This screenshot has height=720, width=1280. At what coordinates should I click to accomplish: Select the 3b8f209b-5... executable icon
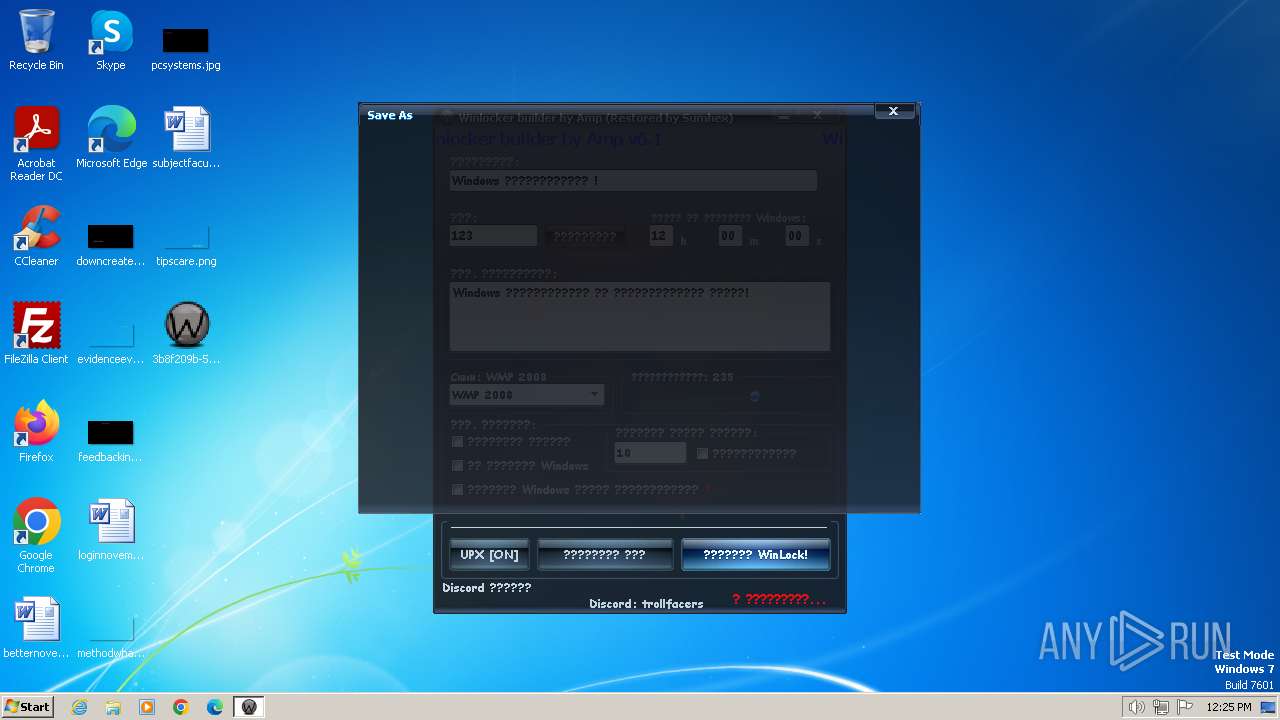point(186,333)
